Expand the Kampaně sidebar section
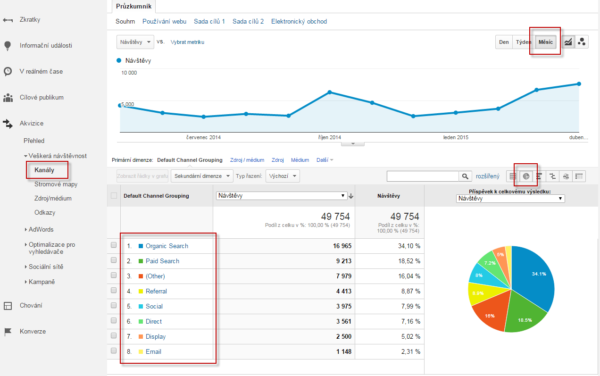The height and width of the screenshot is (376, 600). [x=40, y=282]
